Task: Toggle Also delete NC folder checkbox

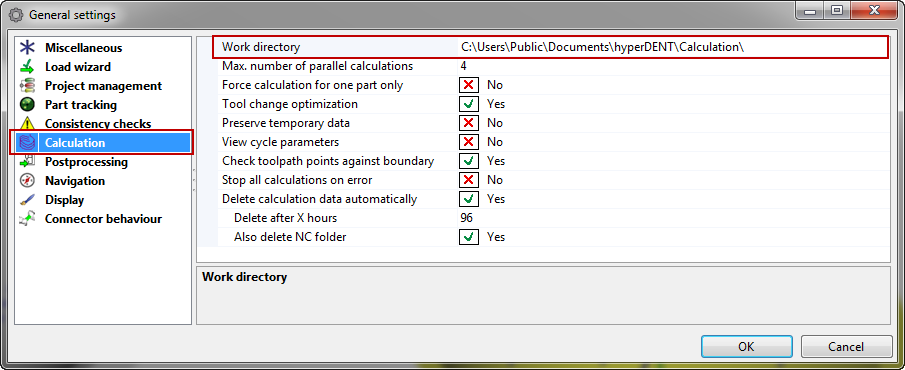Action: pyautogui.click(x=469, y=237)
